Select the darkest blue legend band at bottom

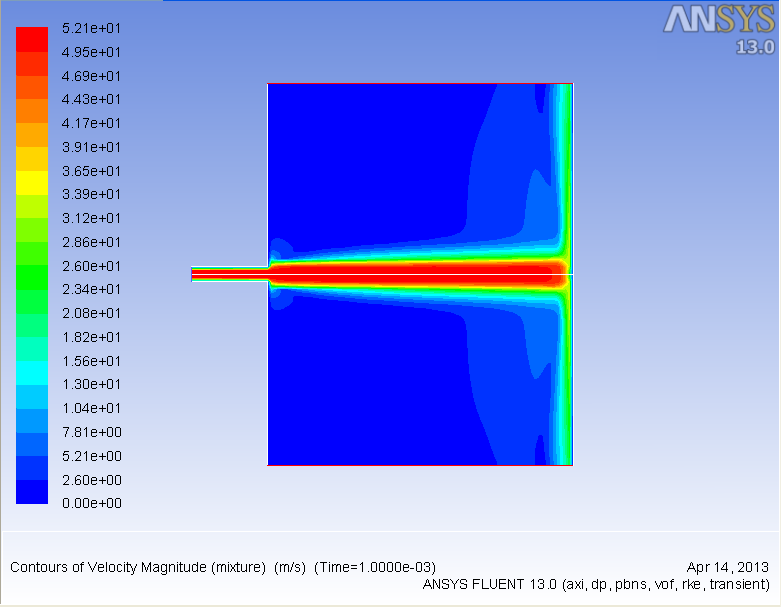click(31, 492)
